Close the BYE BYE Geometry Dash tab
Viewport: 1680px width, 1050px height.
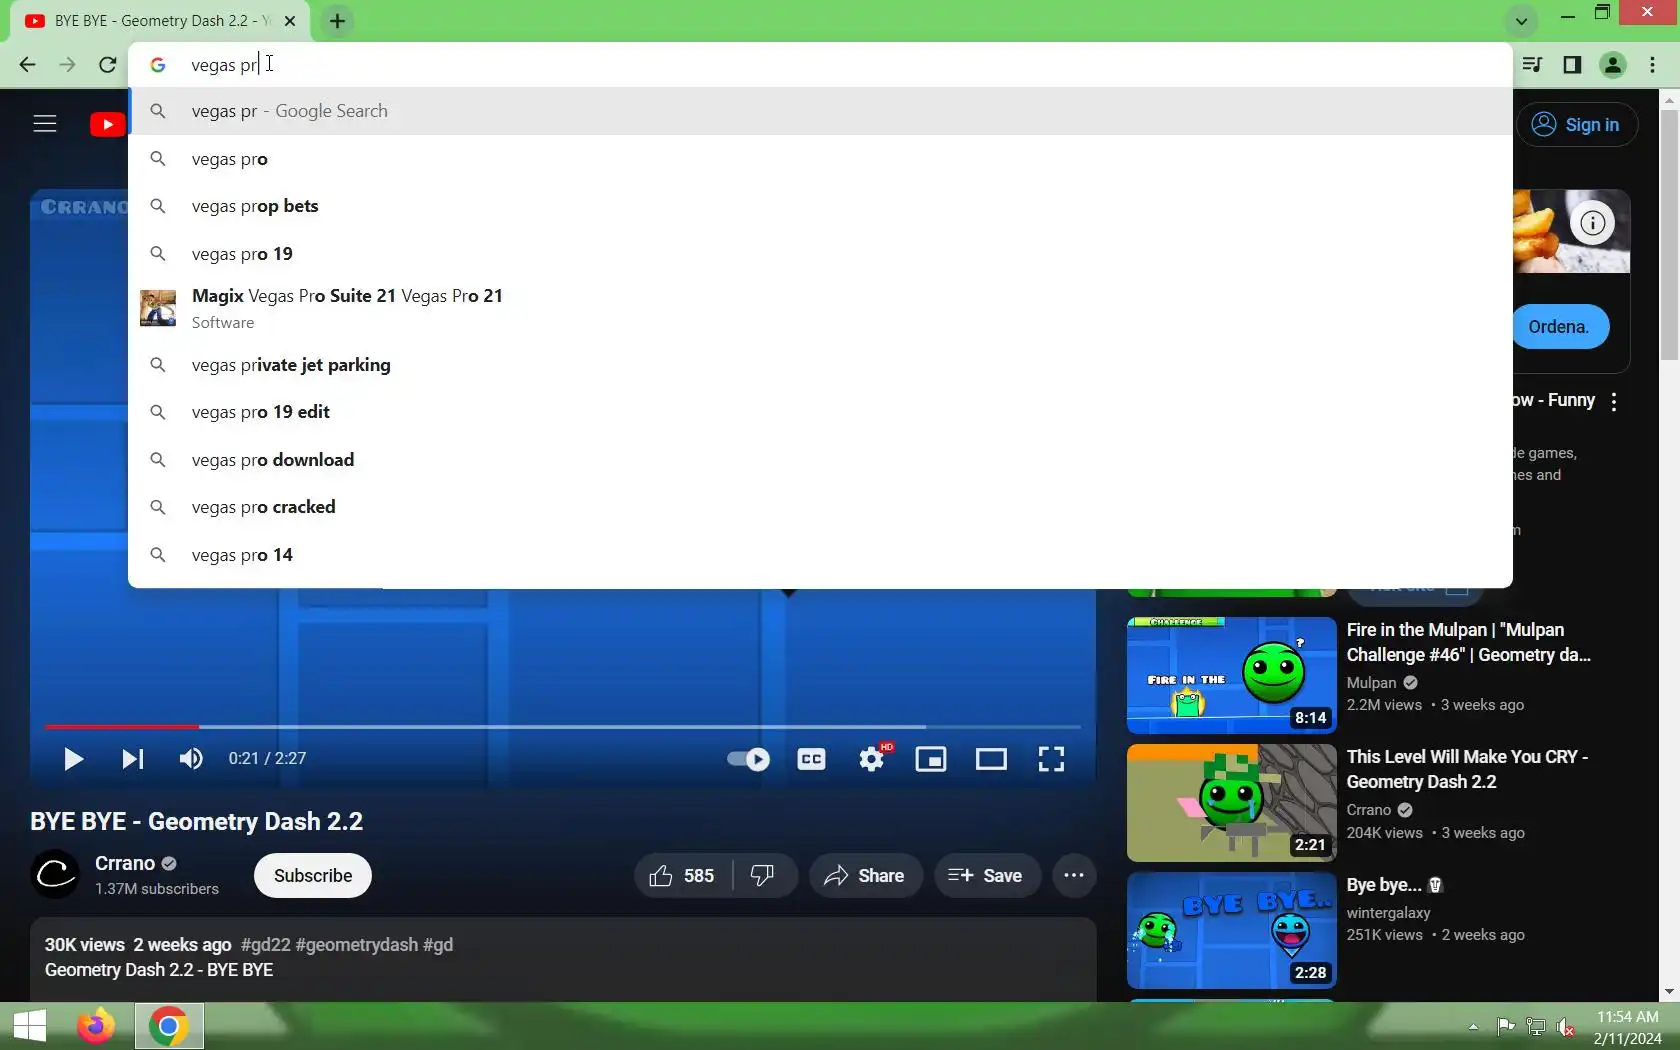pos(289,21)
